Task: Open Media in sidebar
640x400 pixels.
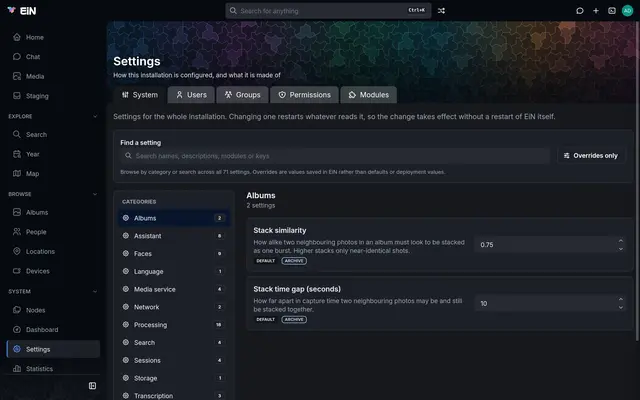Action: point(53,76)
